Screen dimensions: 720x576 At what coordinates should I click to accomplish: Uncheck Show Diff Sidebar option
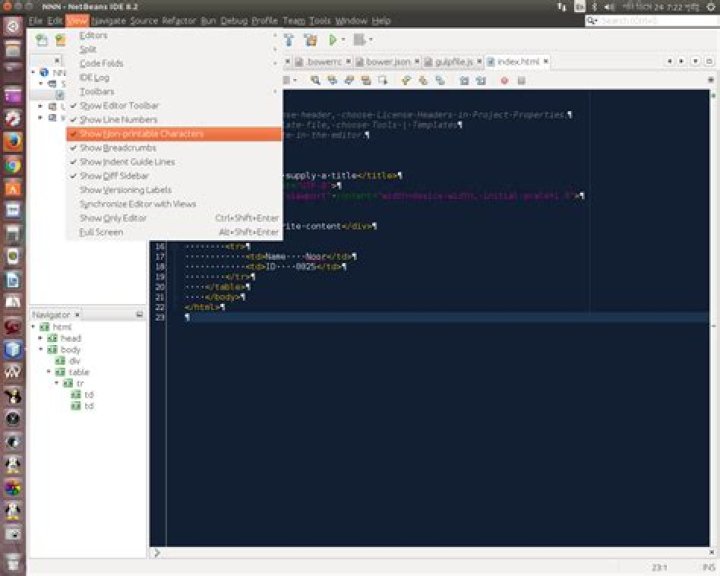(174, 176)
